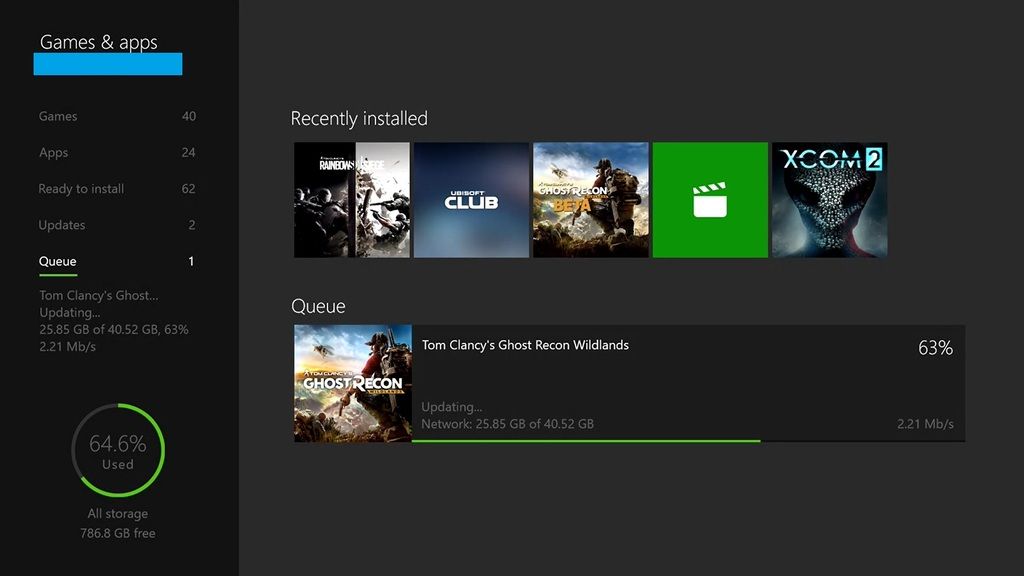This screenshot has width=1024, height=576.
Task: Show the Updates section
Action: click(x=62, y=225)
